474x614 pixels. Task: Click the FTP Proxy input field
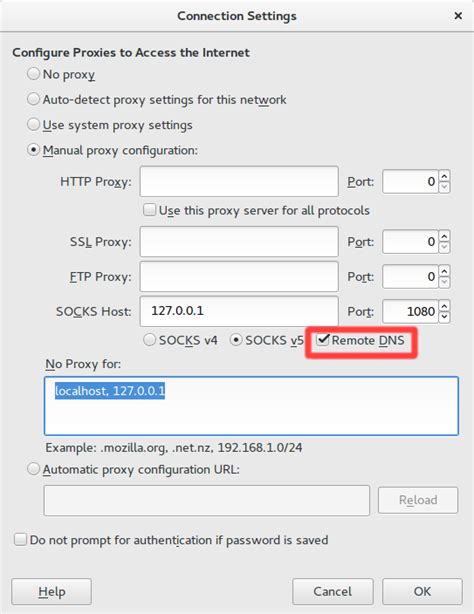(239, 276)
